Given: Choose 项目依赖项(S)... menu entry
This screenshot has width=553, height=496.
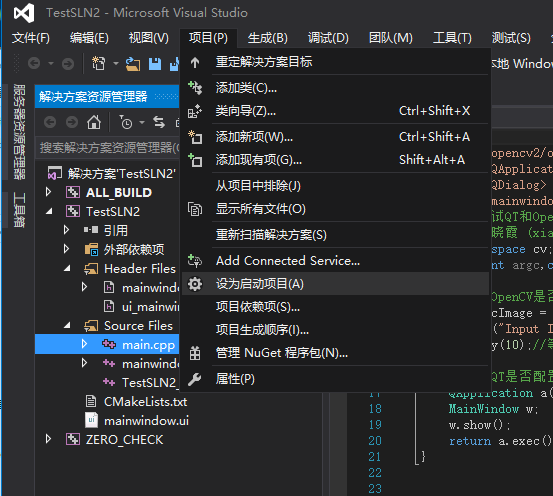Looking at the screenshot, I should tap(335, 307).
